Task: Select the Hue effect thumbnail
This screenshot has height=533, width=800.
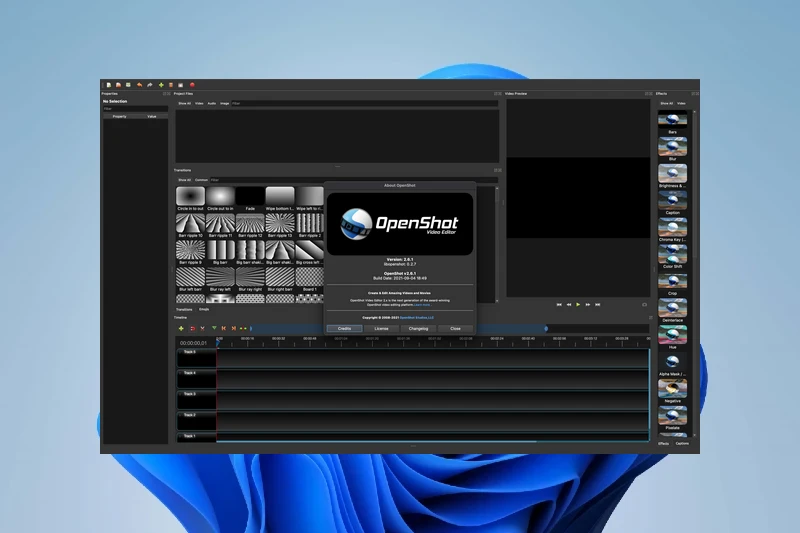Action: click(x=672, y=337)
